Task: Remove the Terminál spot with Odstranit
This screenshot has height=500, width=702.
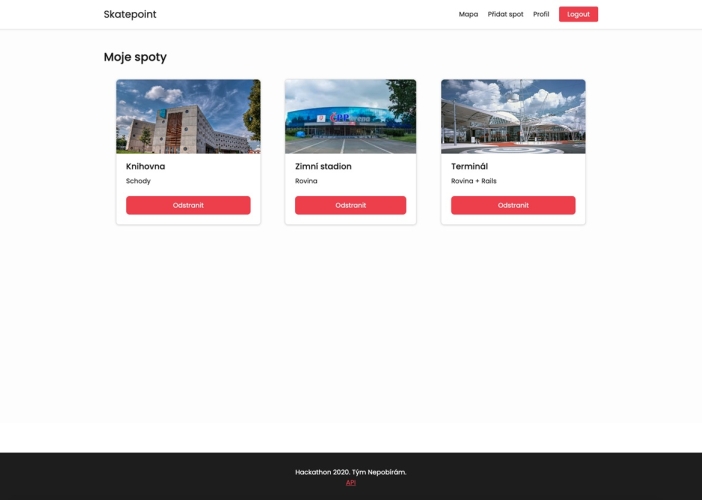Action: click(x=513, y=205)
